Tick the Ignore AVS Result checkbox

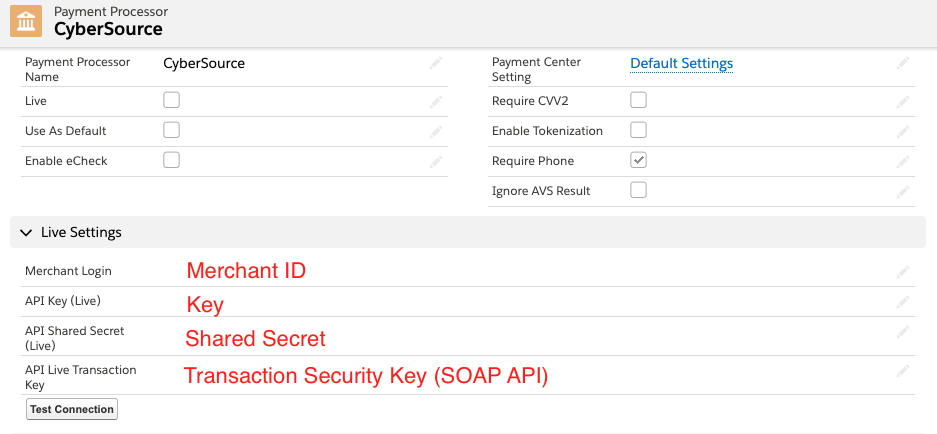click(639, 190)
